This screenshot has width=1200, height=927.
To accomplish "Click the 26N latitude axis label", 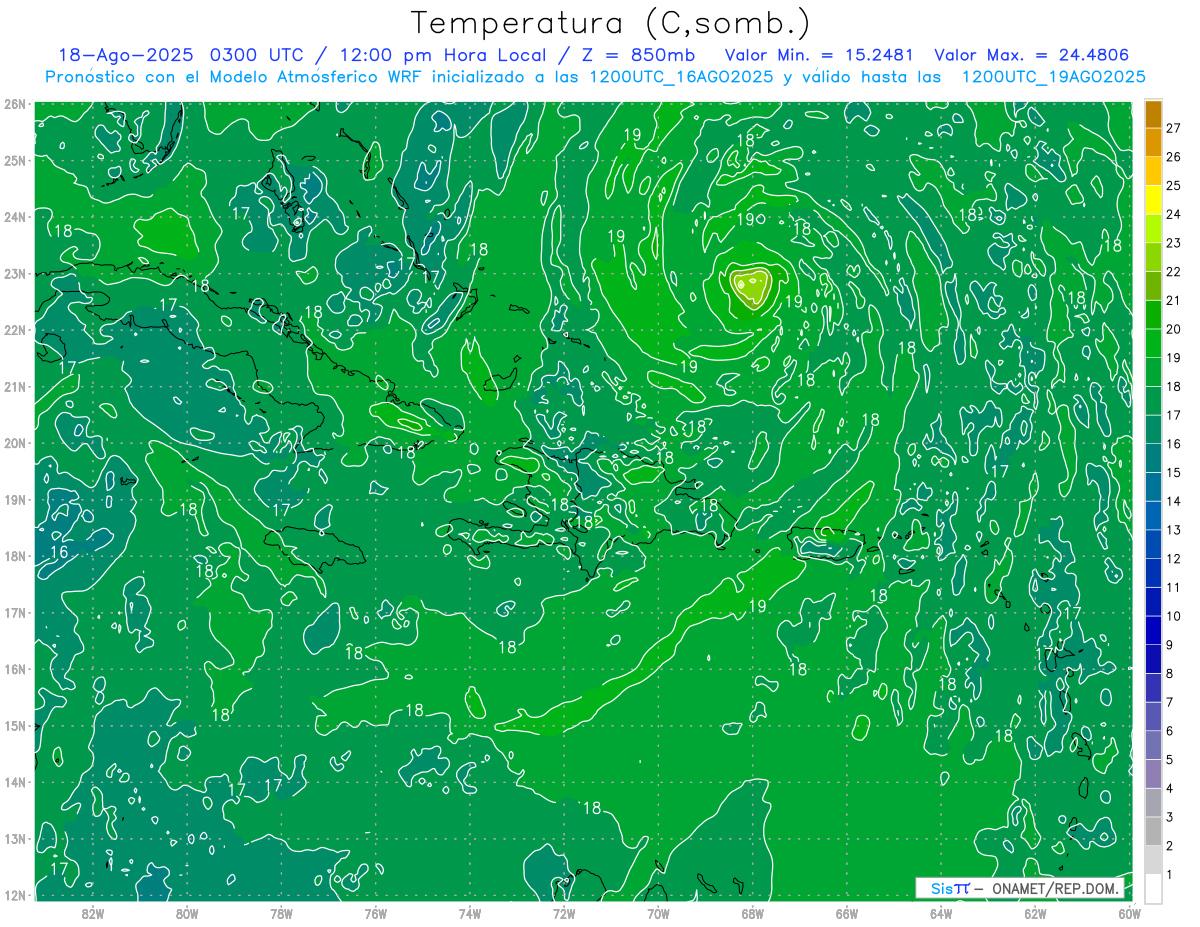I will point(14,104).
